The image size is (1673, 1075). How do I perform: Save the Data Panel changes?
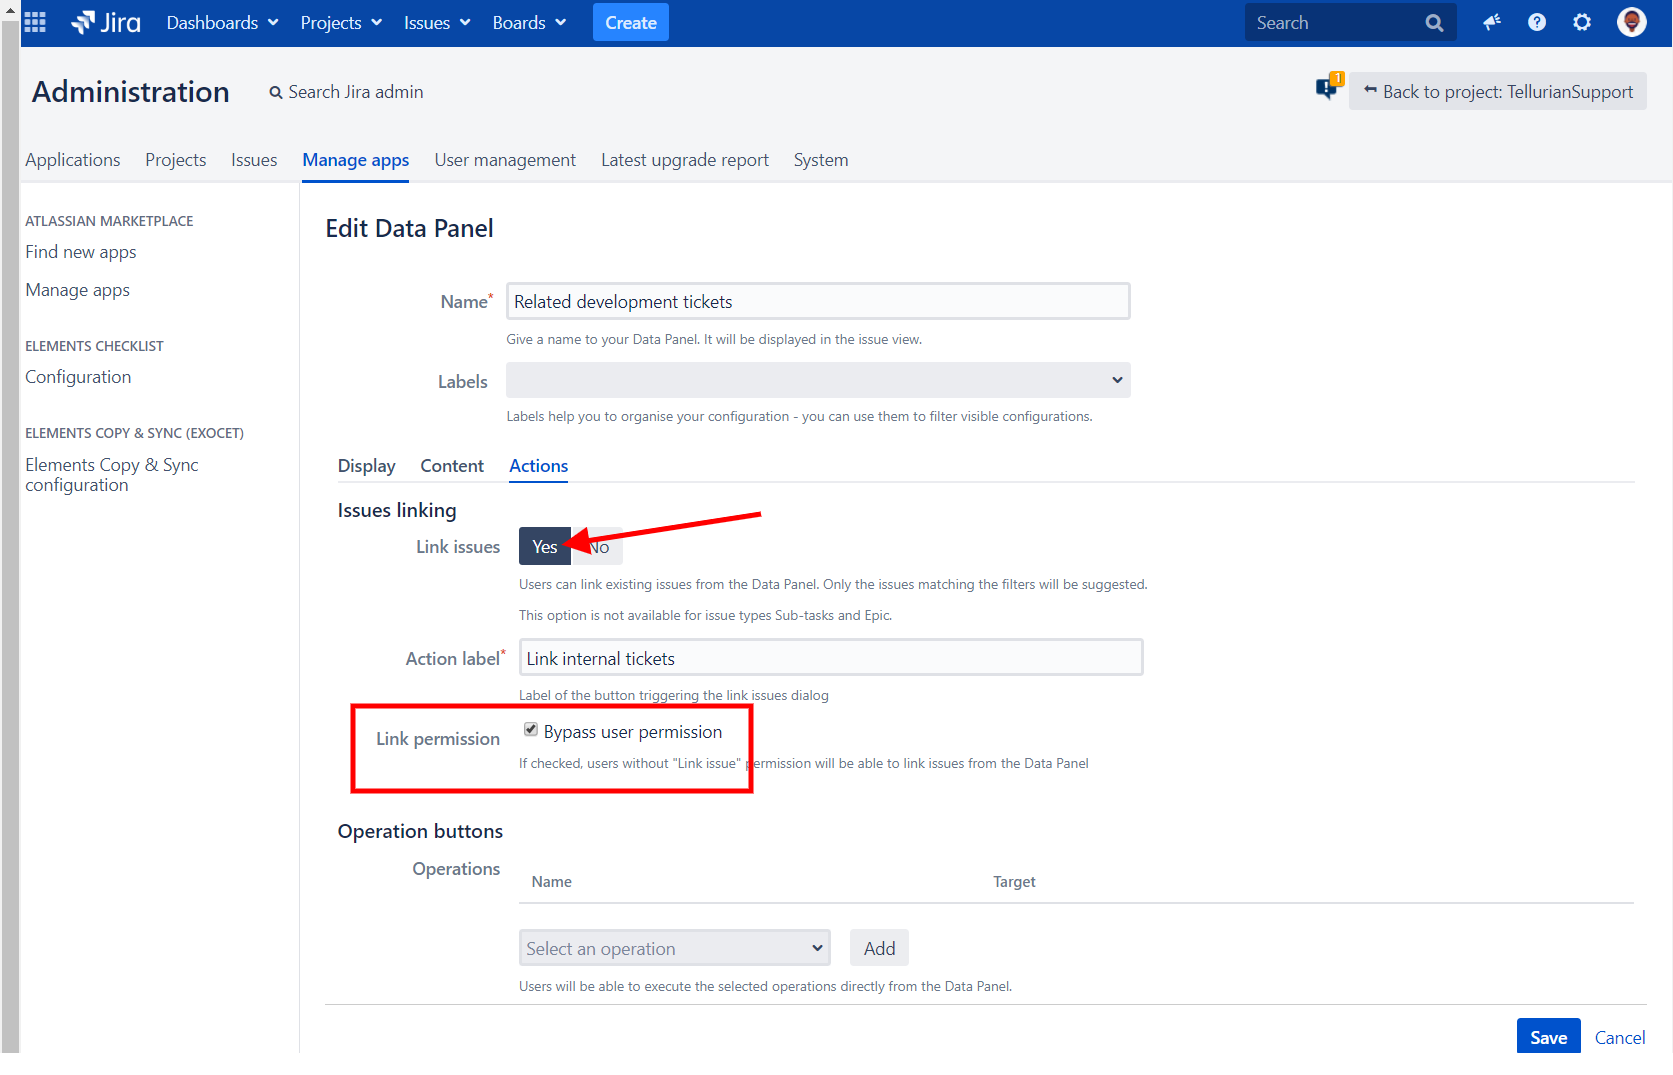1548,1037
